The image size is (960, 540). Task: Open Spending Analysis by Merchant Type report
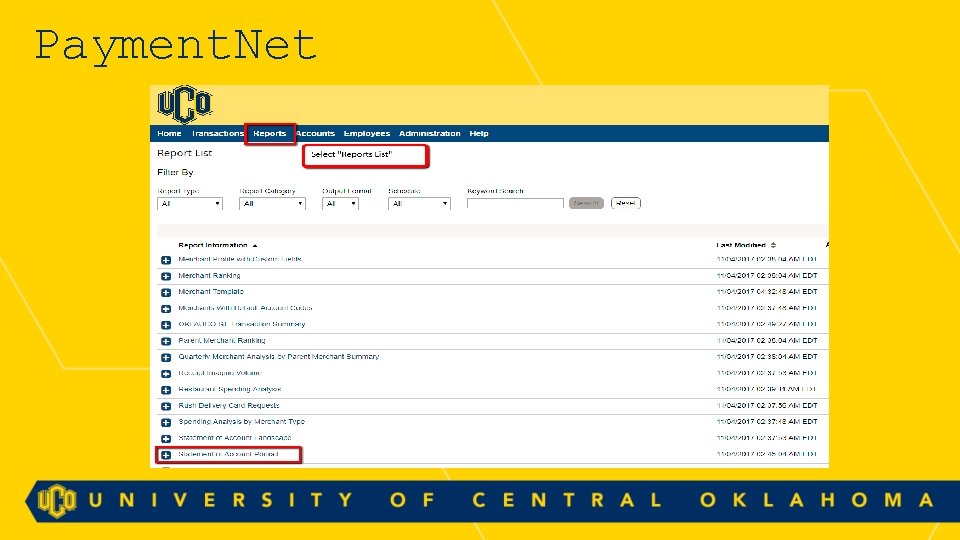click(x=241, y=421)
